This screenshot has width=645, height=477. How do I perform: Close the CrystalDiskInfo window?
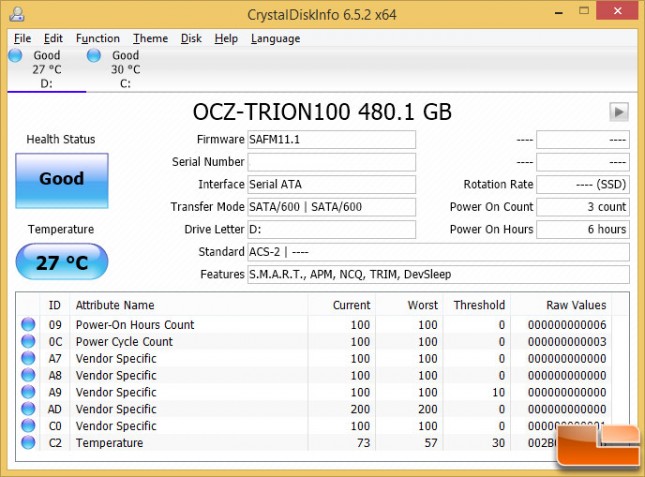coord(618,11)
